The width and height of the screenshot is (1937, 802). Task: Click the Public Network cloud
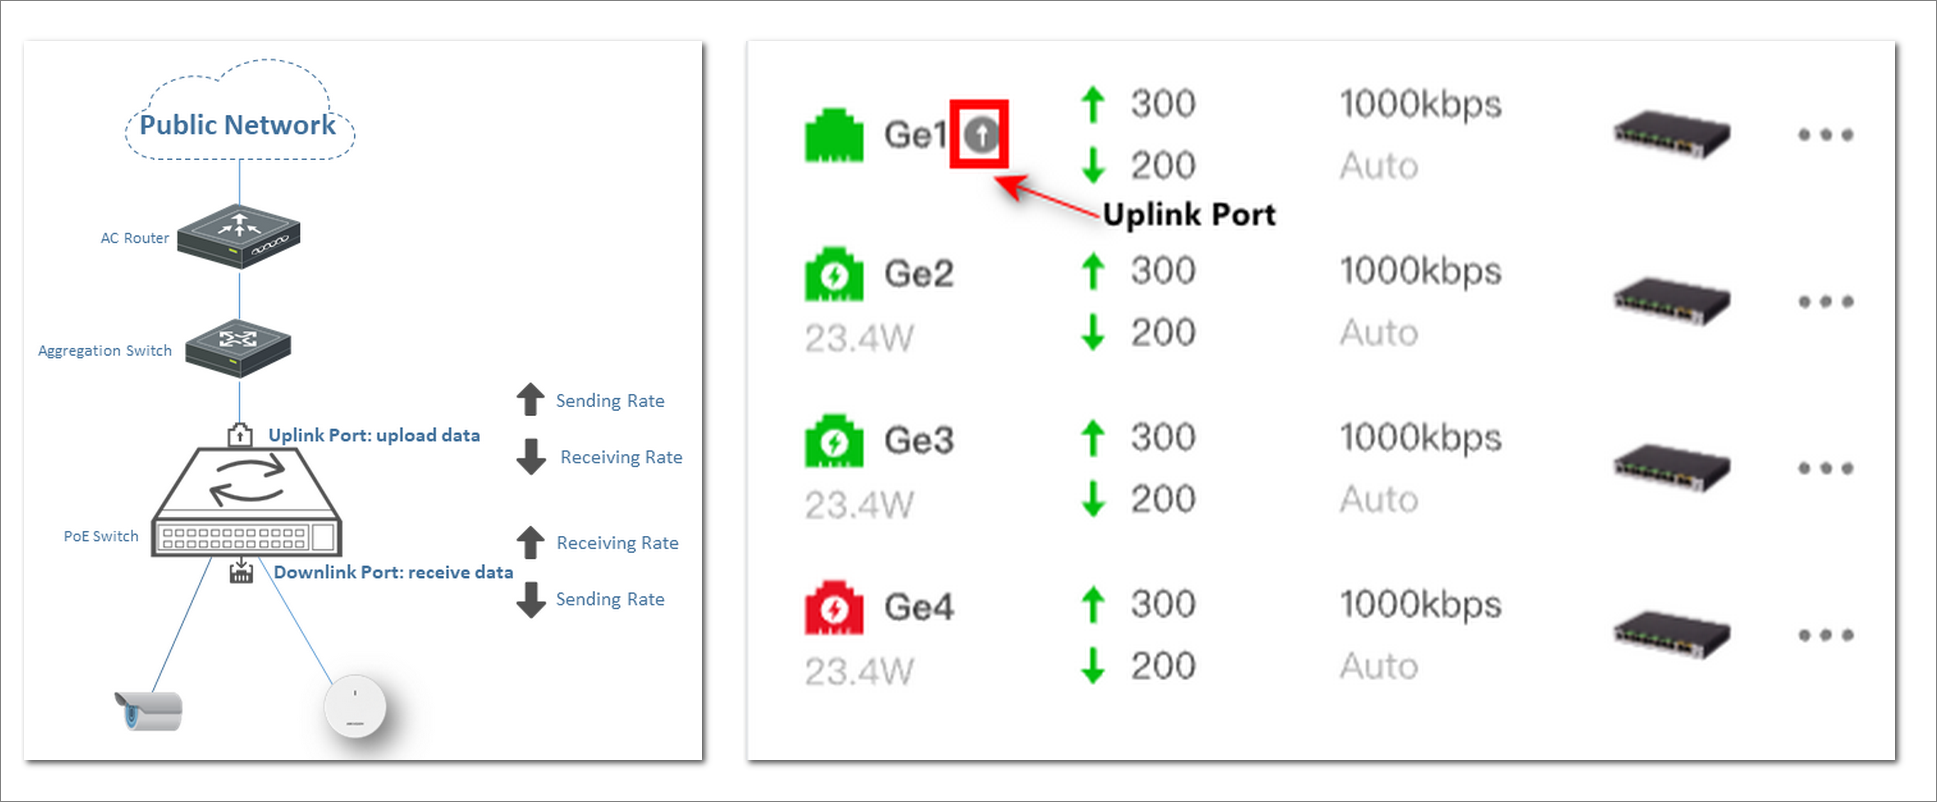pos(239,110)
